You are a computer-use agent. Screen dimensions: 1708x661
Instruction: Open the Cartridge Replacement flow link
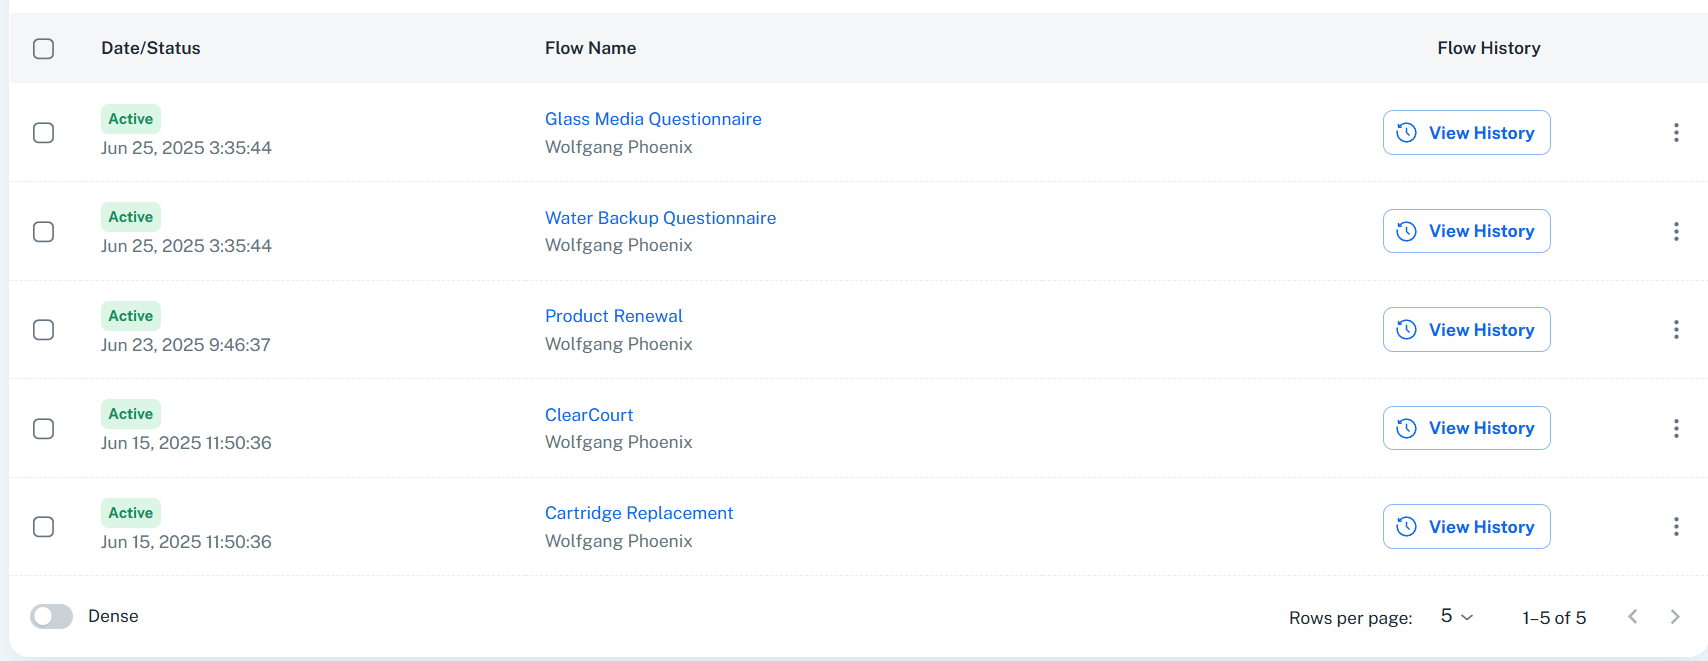pyautogui.click(x=639, y=513)
